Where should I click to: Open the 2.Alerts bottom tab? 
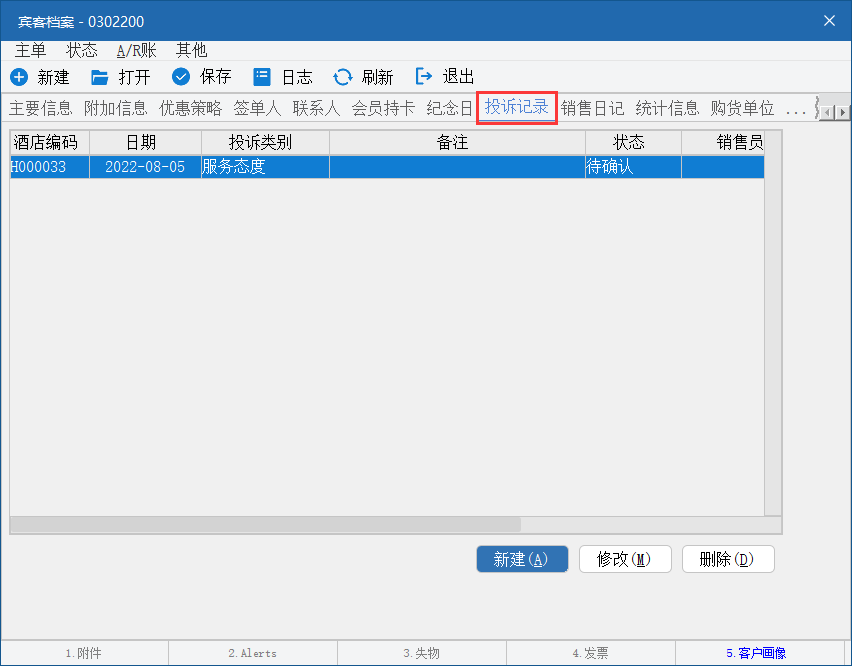(x=253, y=653)
